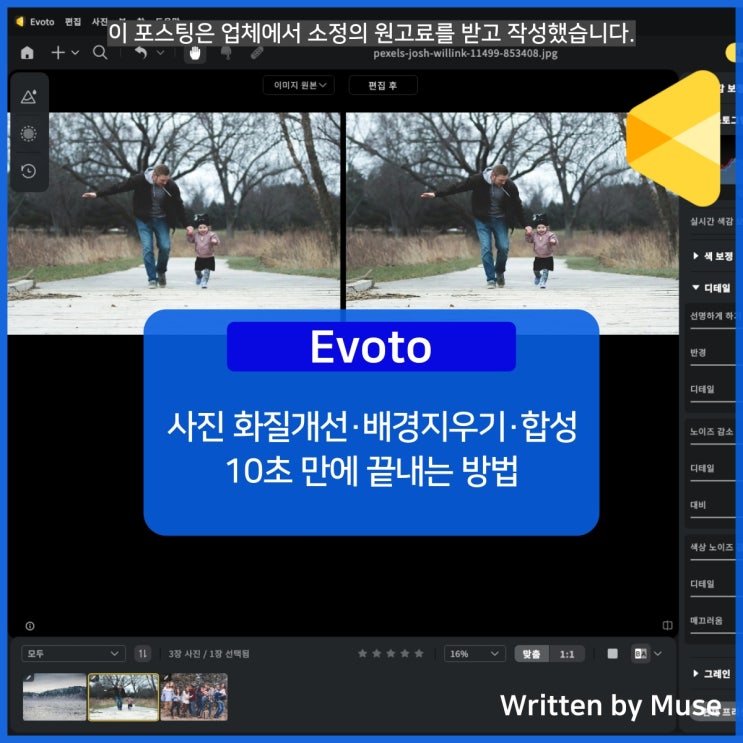The width and height of the screenshot is (743, 743).
Task: Click the Evoto logo in the menu bar
Action: [20, 22]
